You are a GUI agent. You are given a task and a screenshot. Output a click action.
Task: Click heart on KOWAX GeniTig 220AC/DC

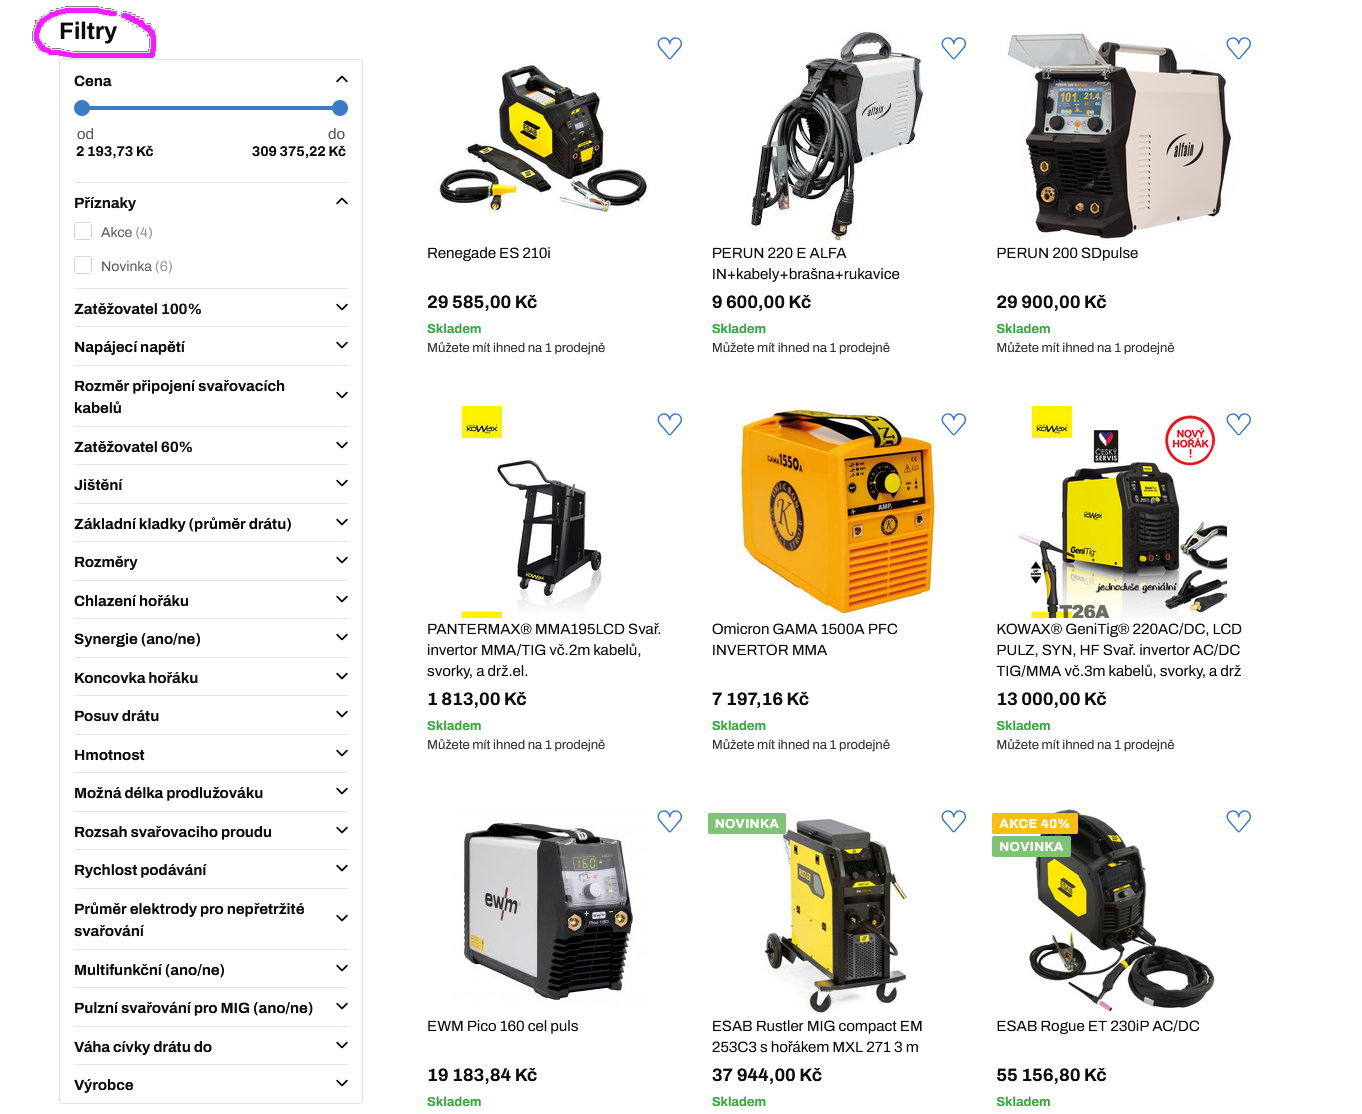click(x=1238, y=424)
